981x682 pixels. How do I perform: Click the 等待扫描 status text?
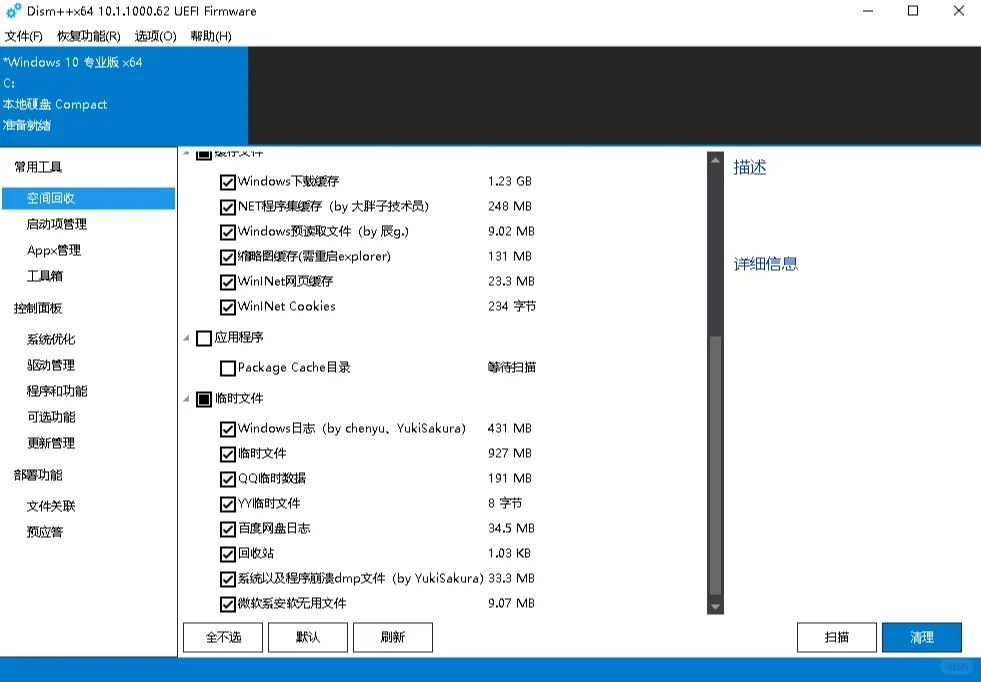(x=512, y=367)
